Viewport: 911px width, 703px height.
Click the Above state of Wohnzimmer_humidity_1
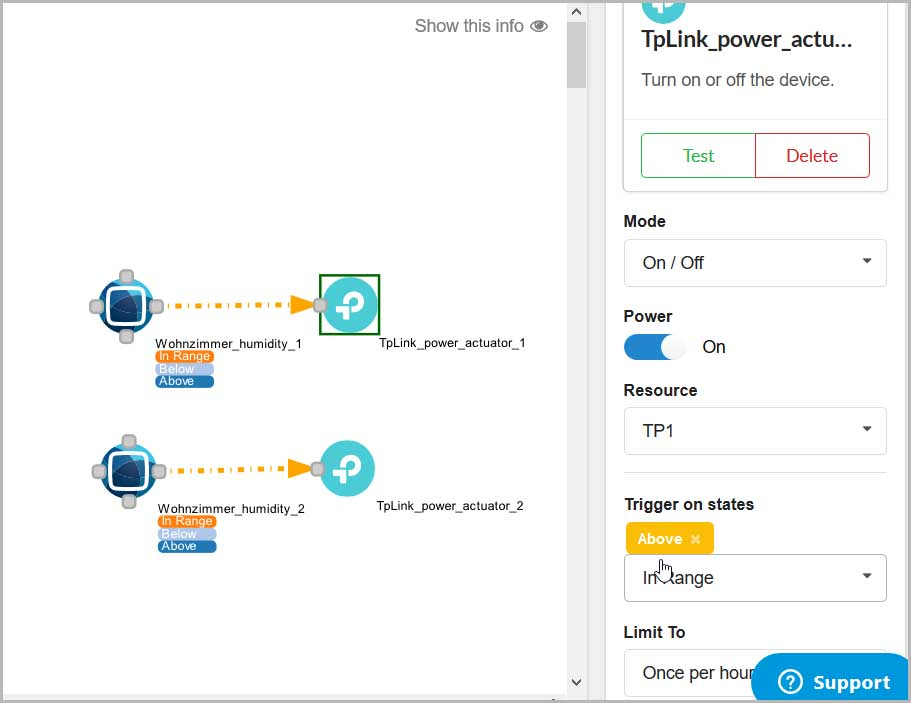tap(185, 381)
